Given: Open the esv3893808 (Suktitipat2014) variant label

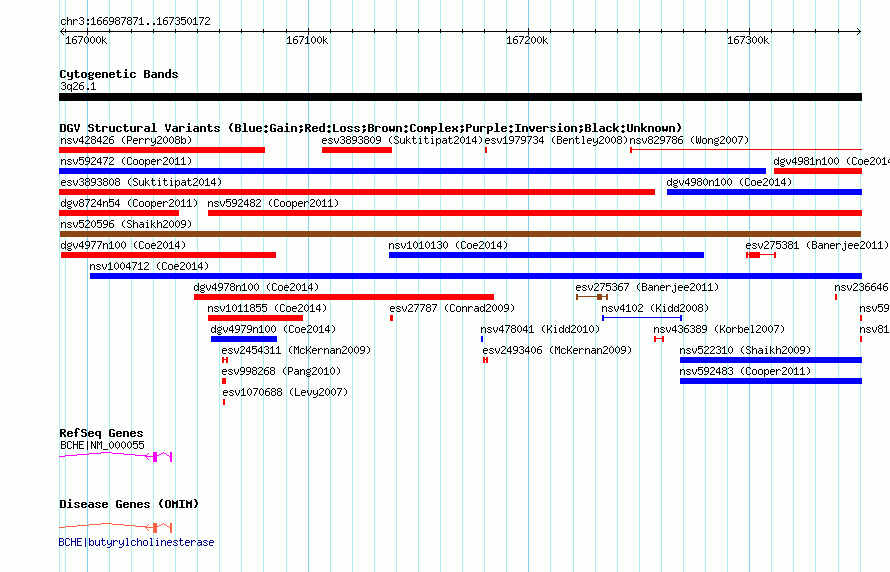Looking at the screenshot, I should (x=141, y=182).
